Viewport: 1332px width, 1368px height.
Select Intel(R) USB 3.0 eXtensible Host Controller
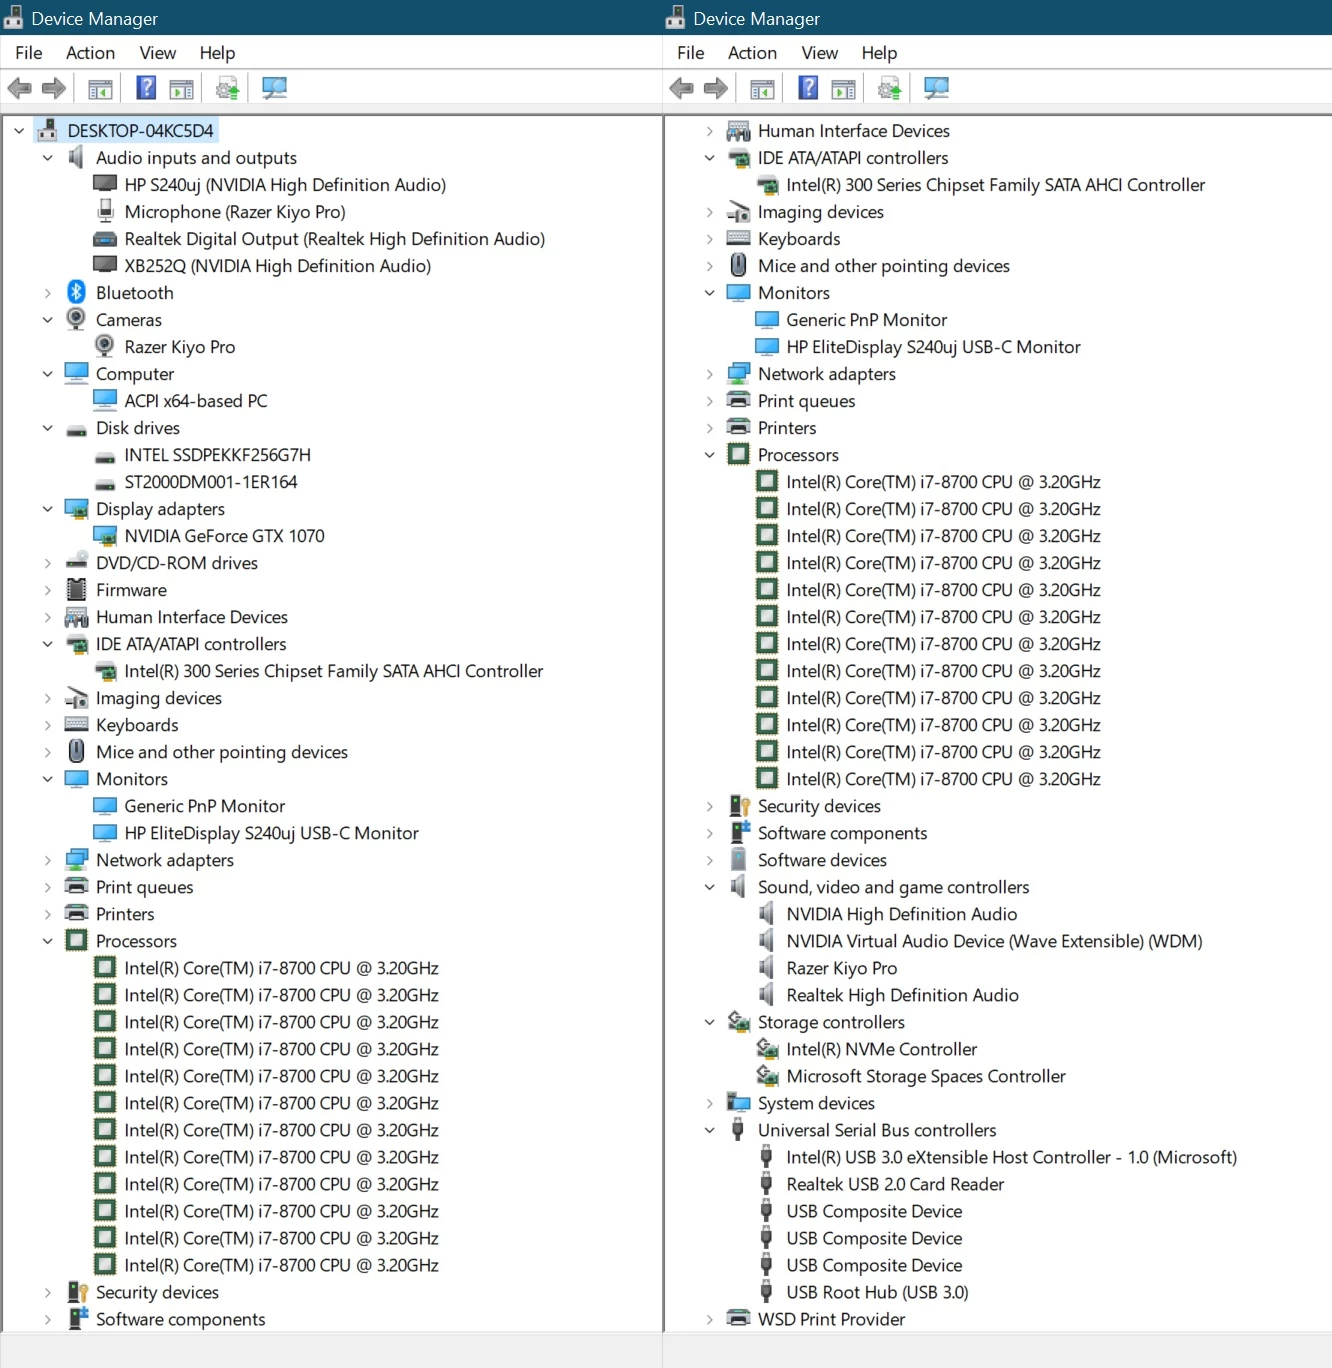point(1011,1156)
